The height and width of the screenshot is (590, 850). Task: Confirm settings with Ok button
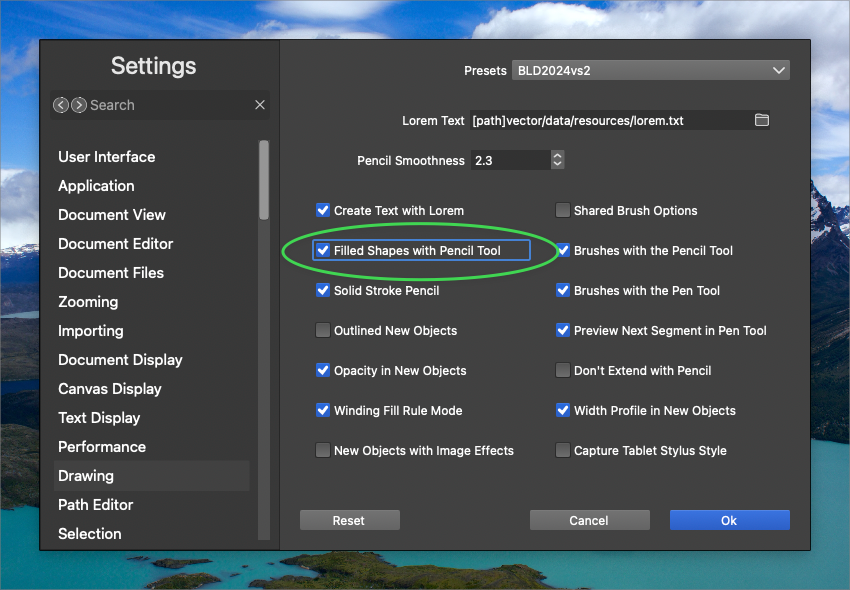(x=729, y=520)
